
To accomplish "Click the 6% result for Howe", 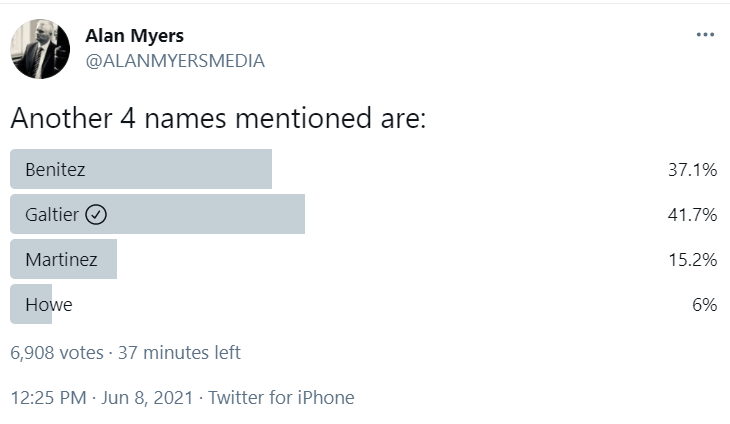I will point(704,304).
